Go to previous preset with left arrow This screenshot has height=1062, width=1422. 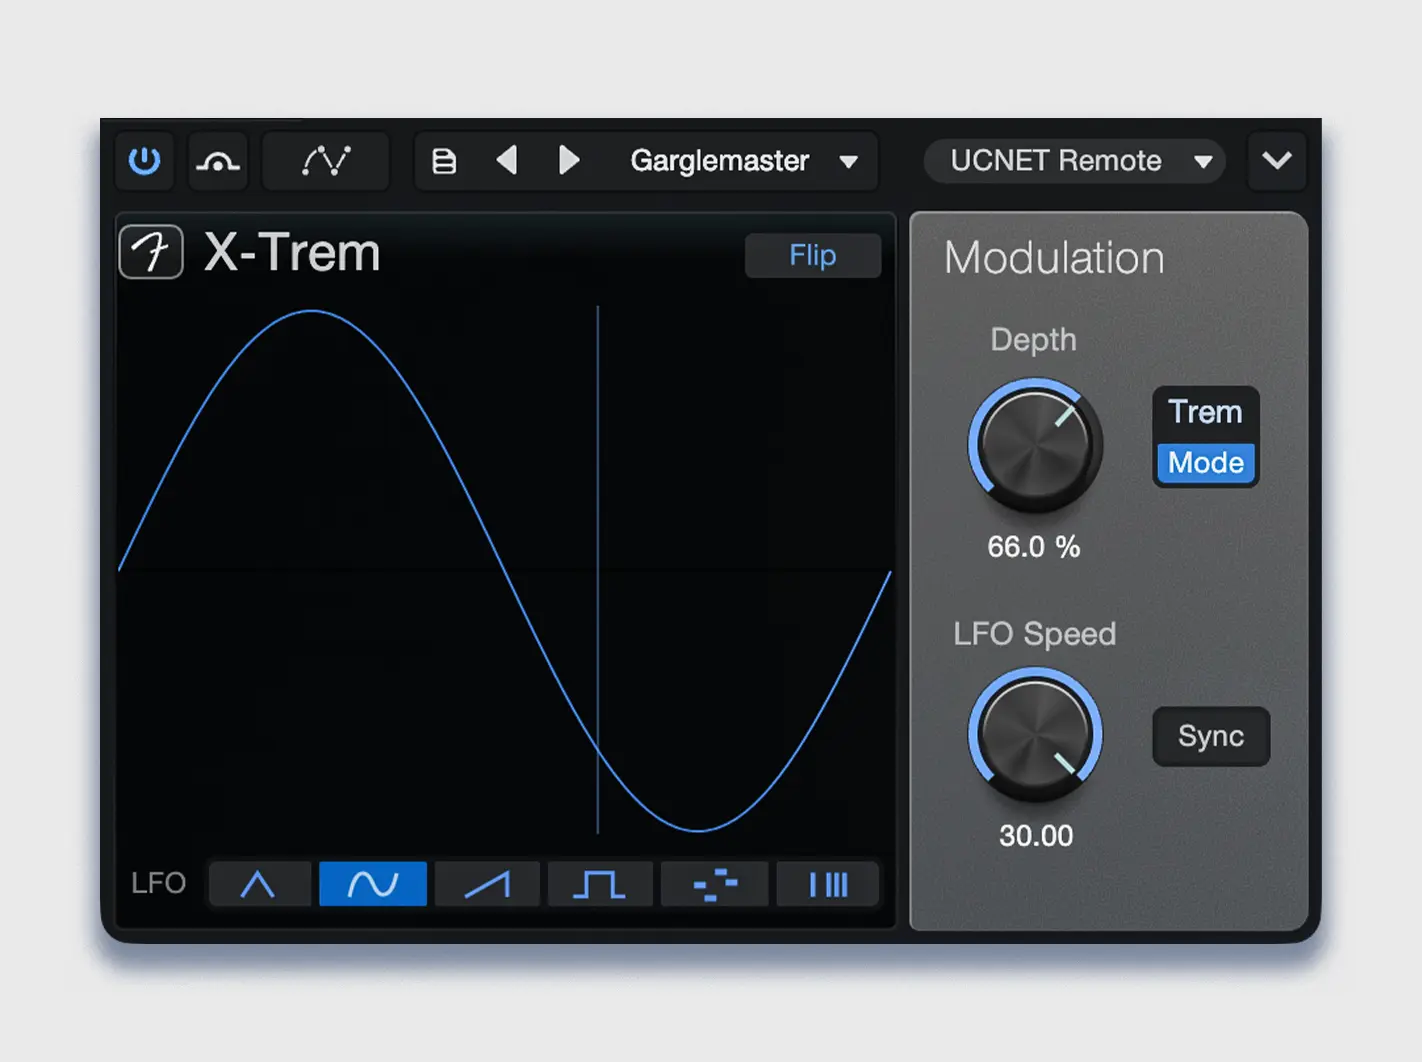pos(507,161)
